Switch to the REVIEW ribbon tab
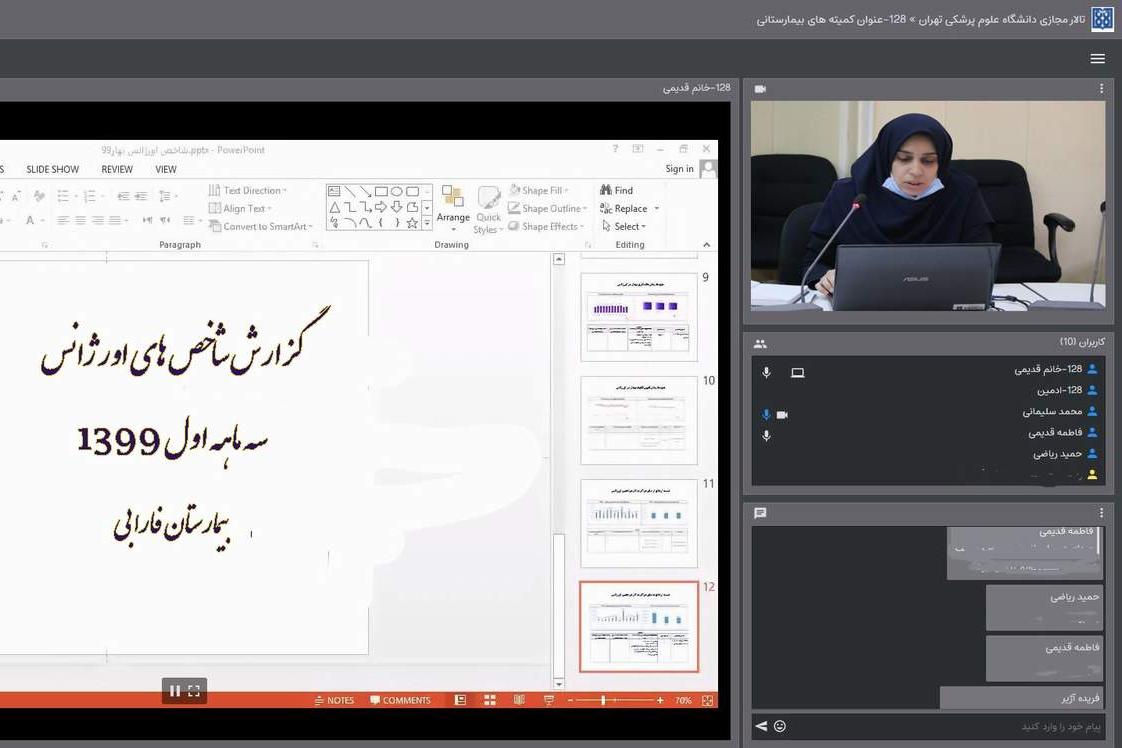Screen dimensions: 1122x748 117,169
